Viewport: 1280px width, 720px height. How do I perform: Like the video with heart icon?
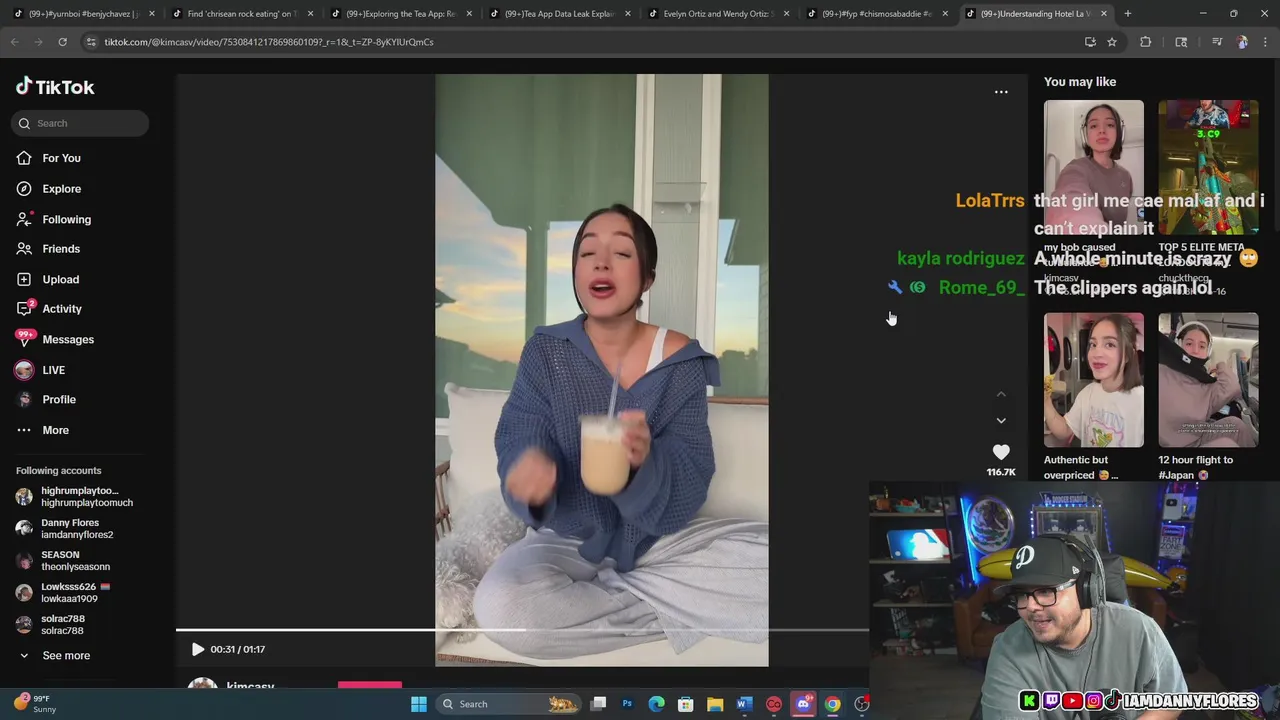tap(1001, 452)
